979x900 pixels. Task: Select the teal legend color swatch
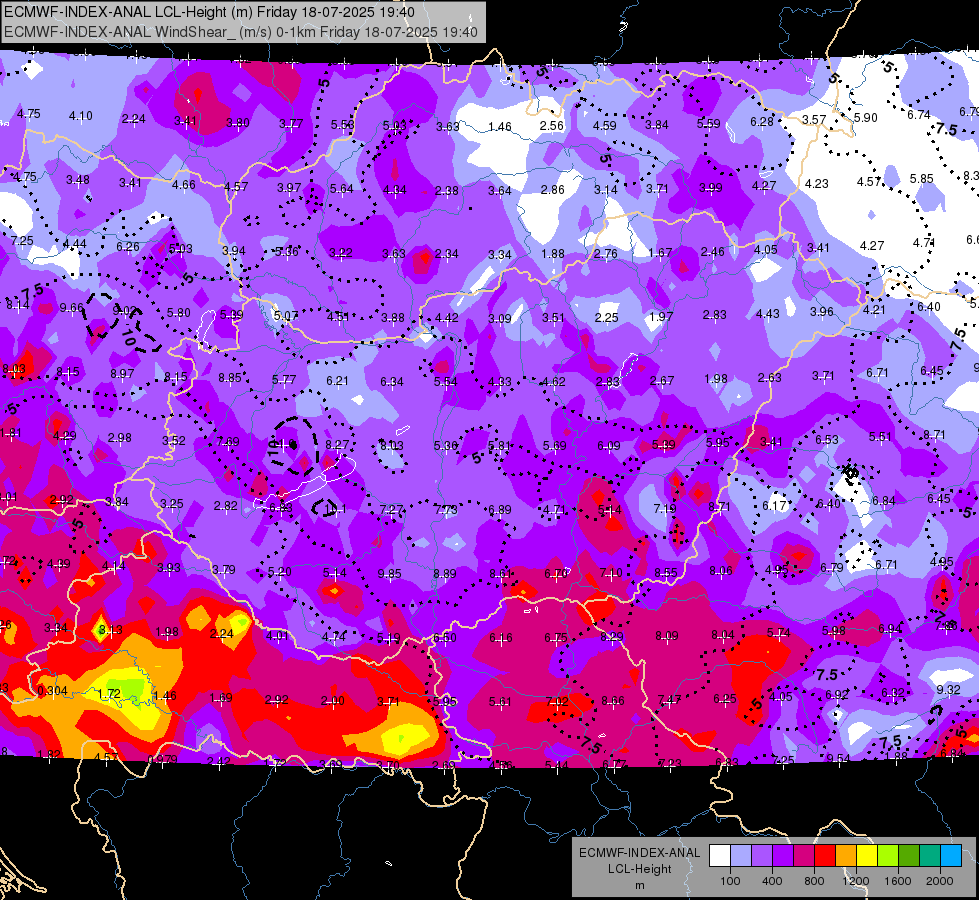(930, 856)
